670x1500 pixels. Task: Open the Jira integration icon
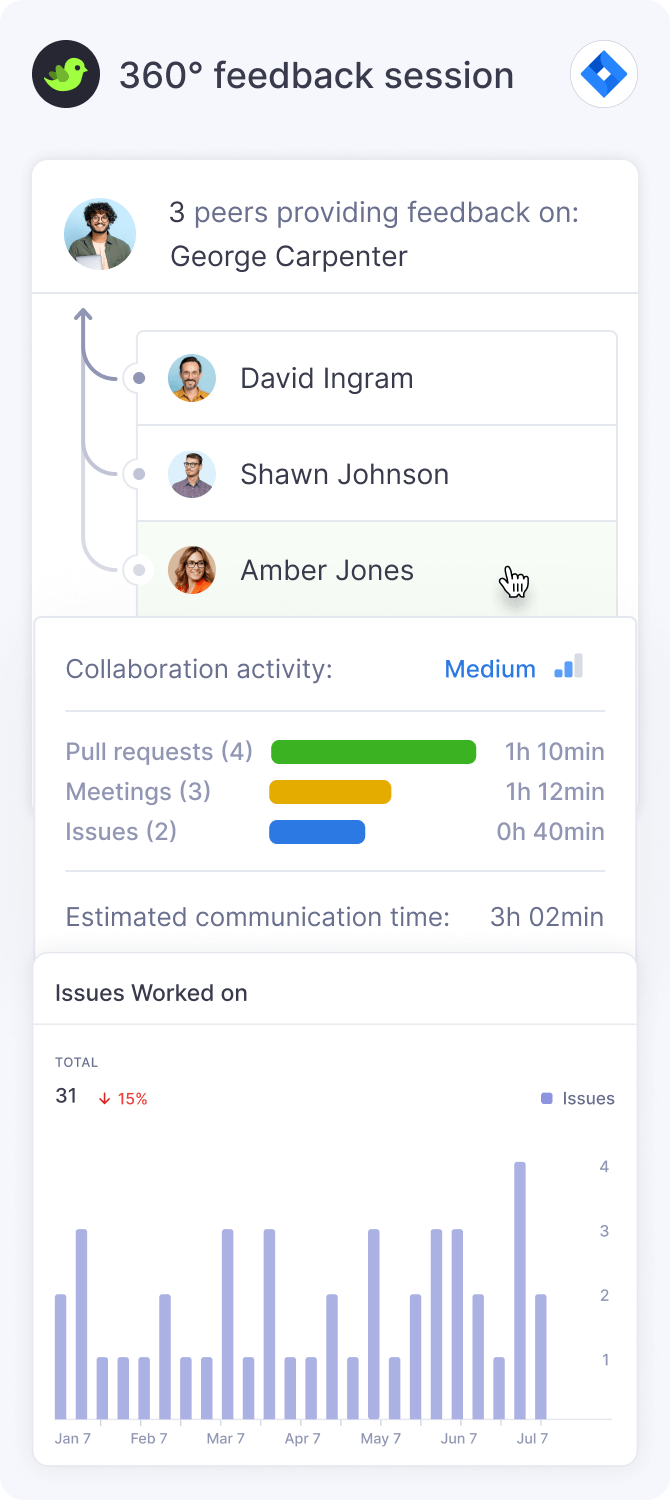604,74
